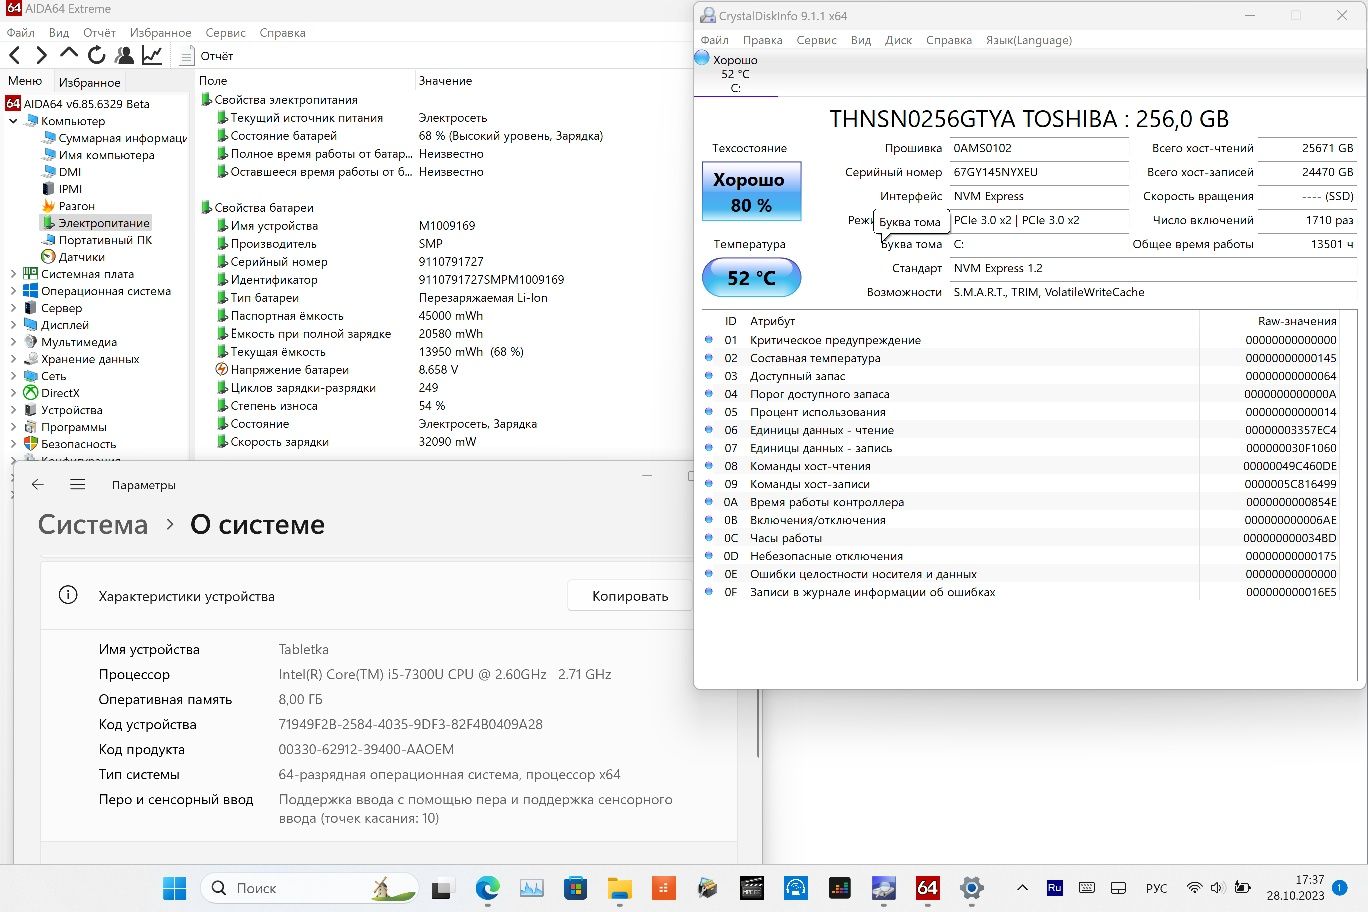The width and height of the screenshot is (1368, 912).
Task: Expand the Сервер node
Action: [13, 308]
